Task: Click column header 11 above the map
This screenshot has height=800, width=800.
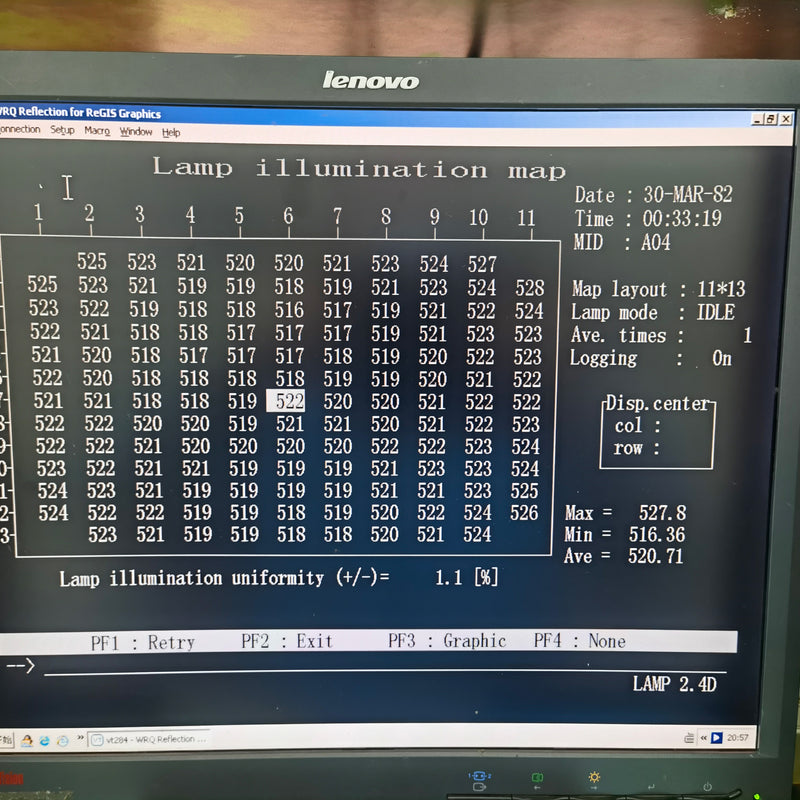Action: click(x=526, y=218)
